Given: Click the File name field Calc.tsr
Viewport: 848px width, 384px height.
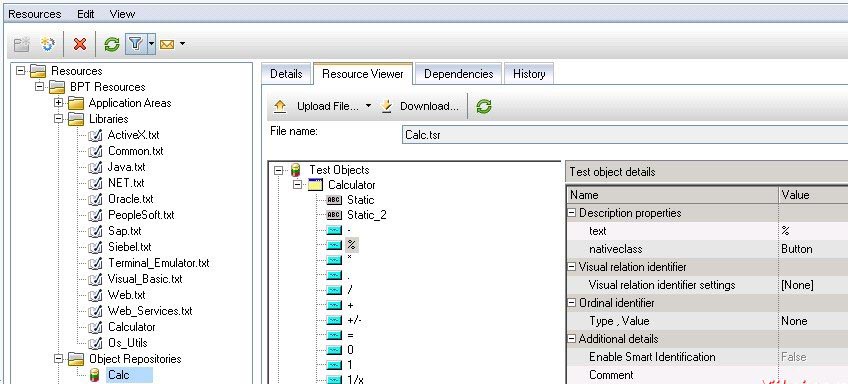Looking at the screenshot, I should pos(625,135).
